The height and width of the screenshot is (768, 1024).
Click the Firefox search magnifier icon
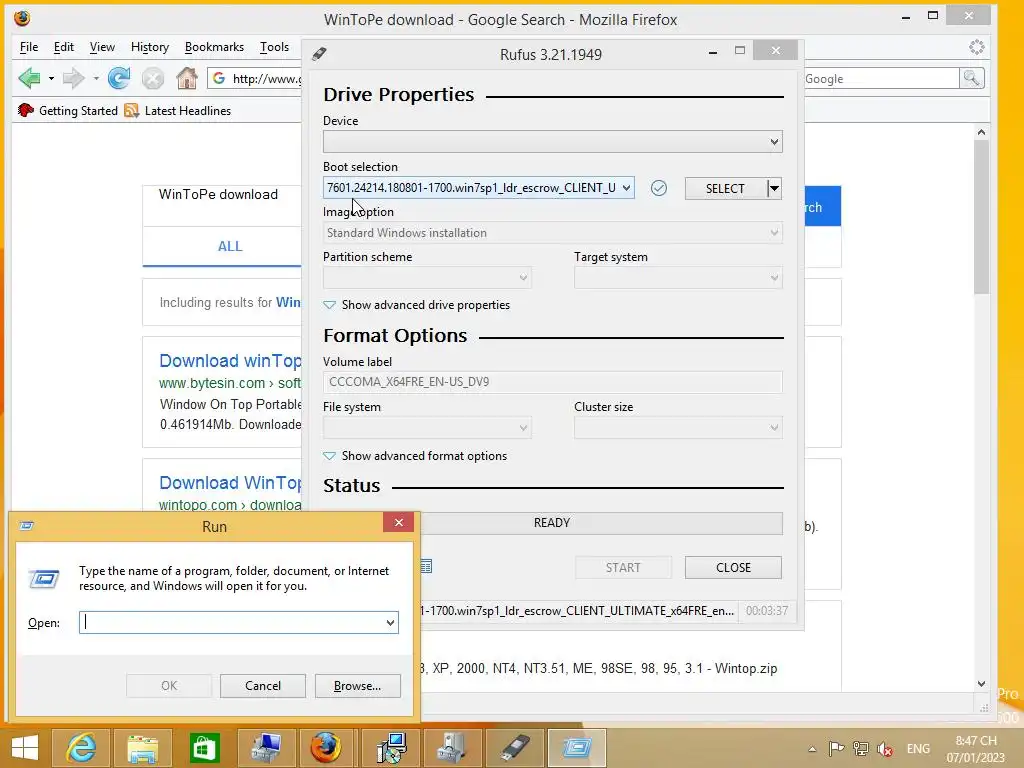tap(971, 78)
